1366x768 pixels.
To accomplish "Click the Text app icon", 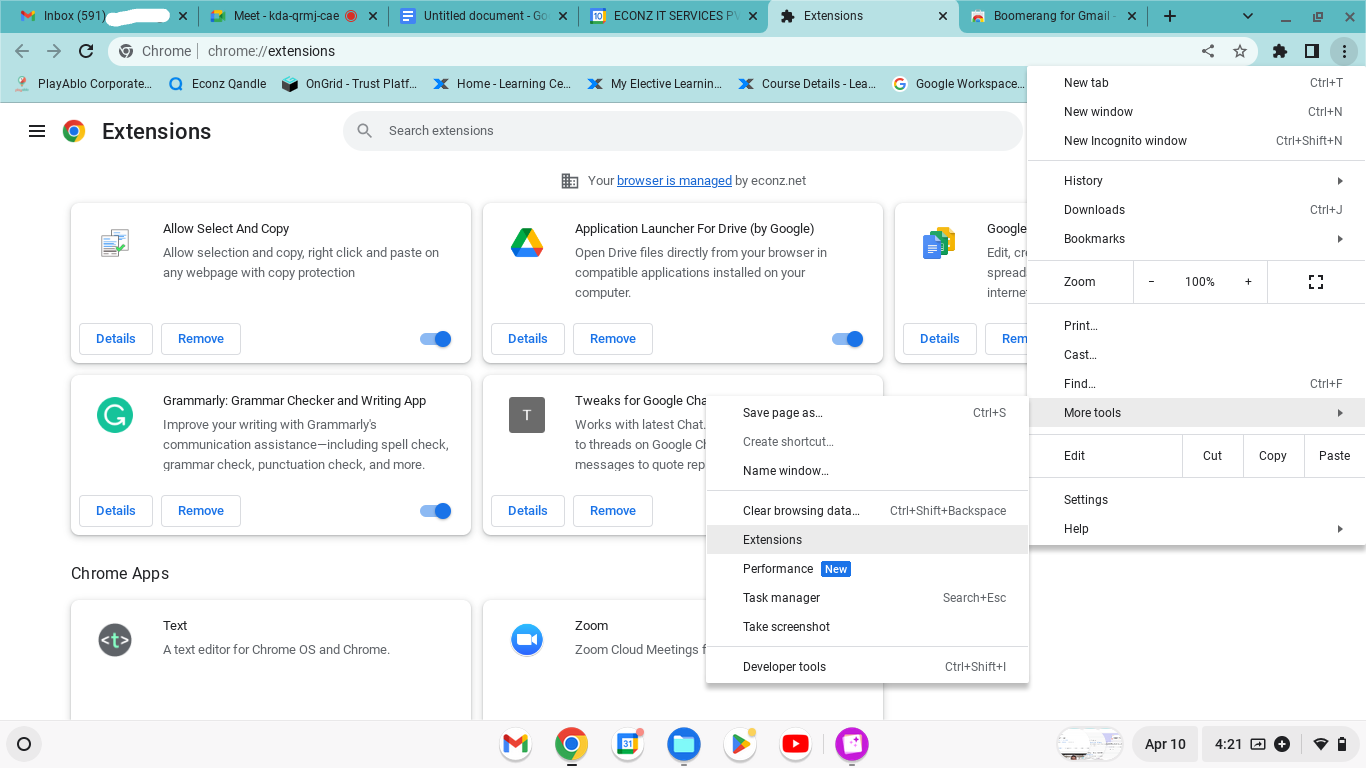I will (115, 640).
